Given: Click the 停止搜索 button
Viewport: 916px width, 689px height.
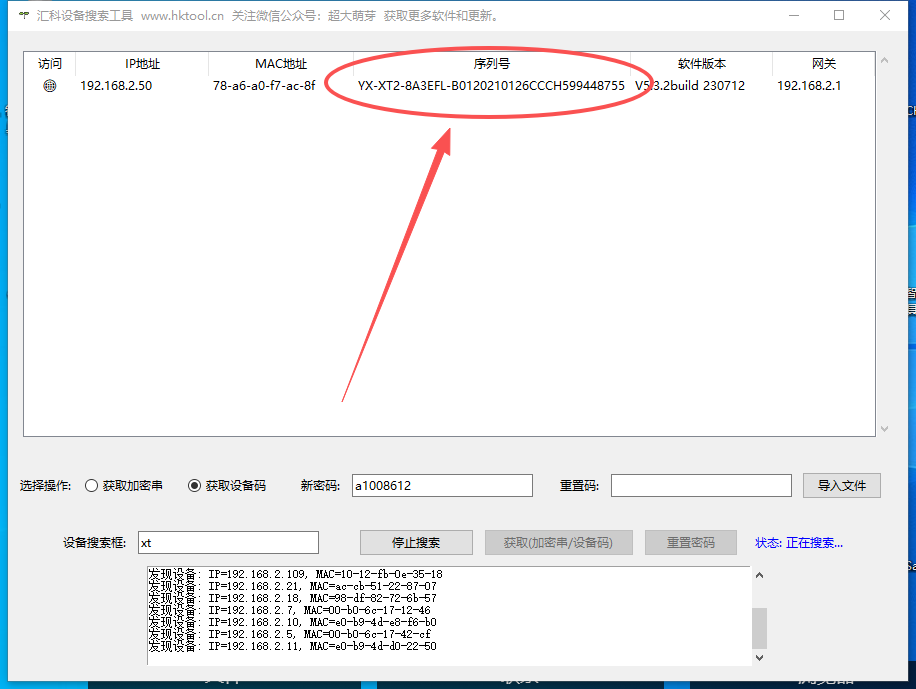Looking at the screenshot, I should click(x=416, y=542).
